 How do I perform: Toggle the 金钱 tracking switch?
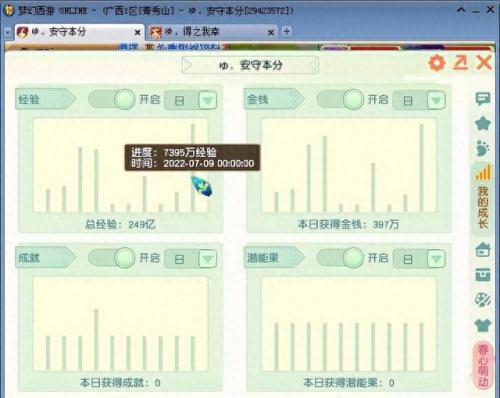click(x=340, y=99)
